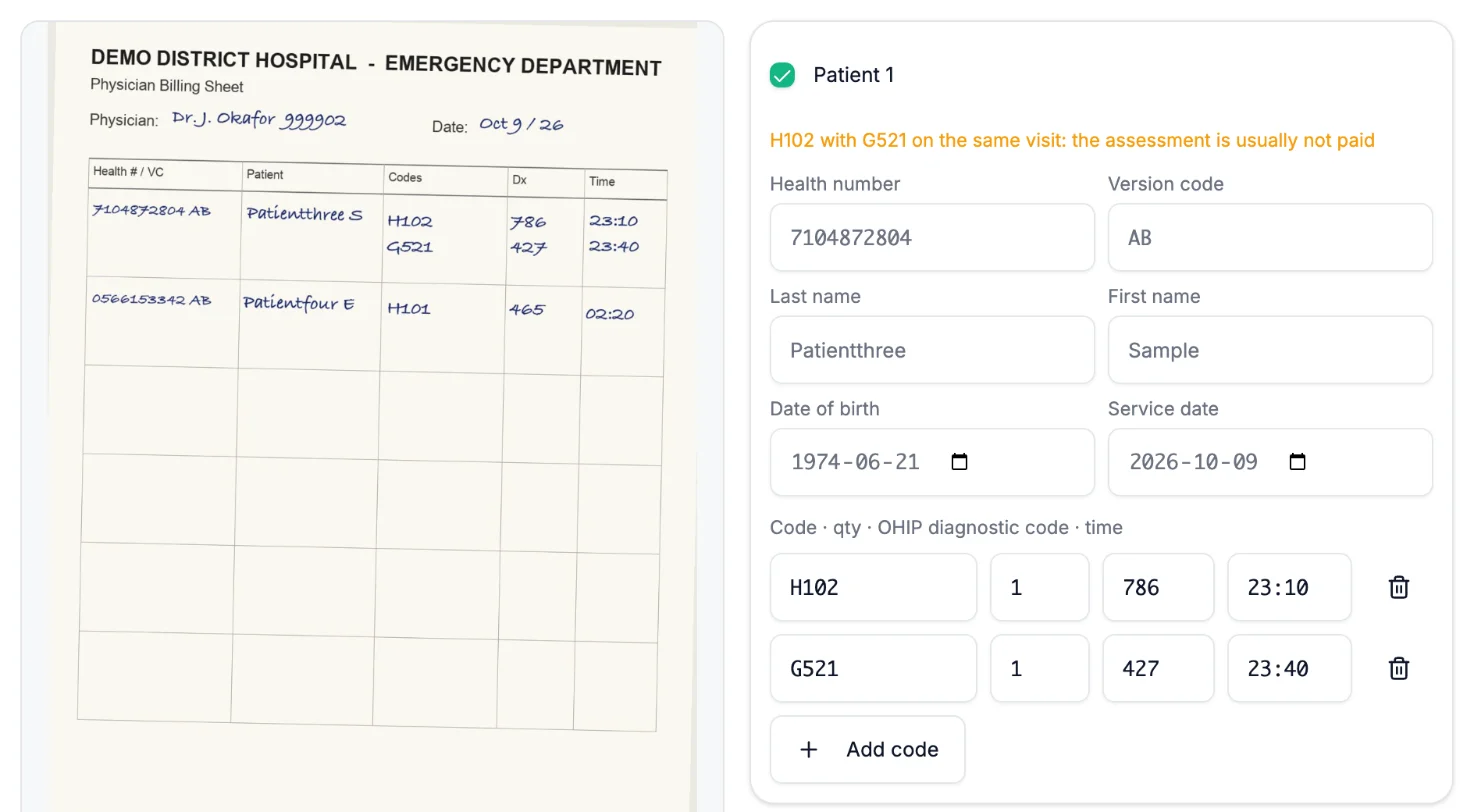Focus the Last name field

pyautogui.click(x=932, y=350)
